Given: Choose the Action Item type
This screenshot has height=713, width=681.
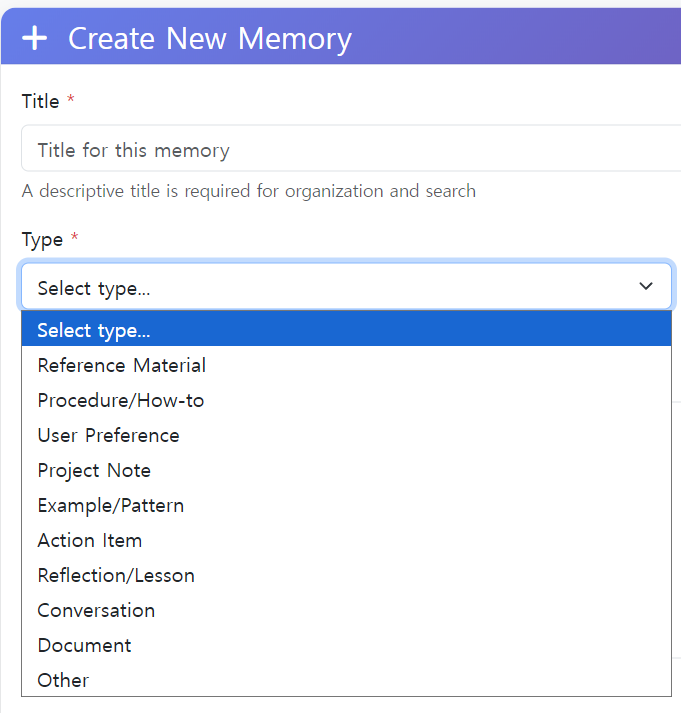Looking at the screenshot, I should pyautogui.click(x=90, y=540).
